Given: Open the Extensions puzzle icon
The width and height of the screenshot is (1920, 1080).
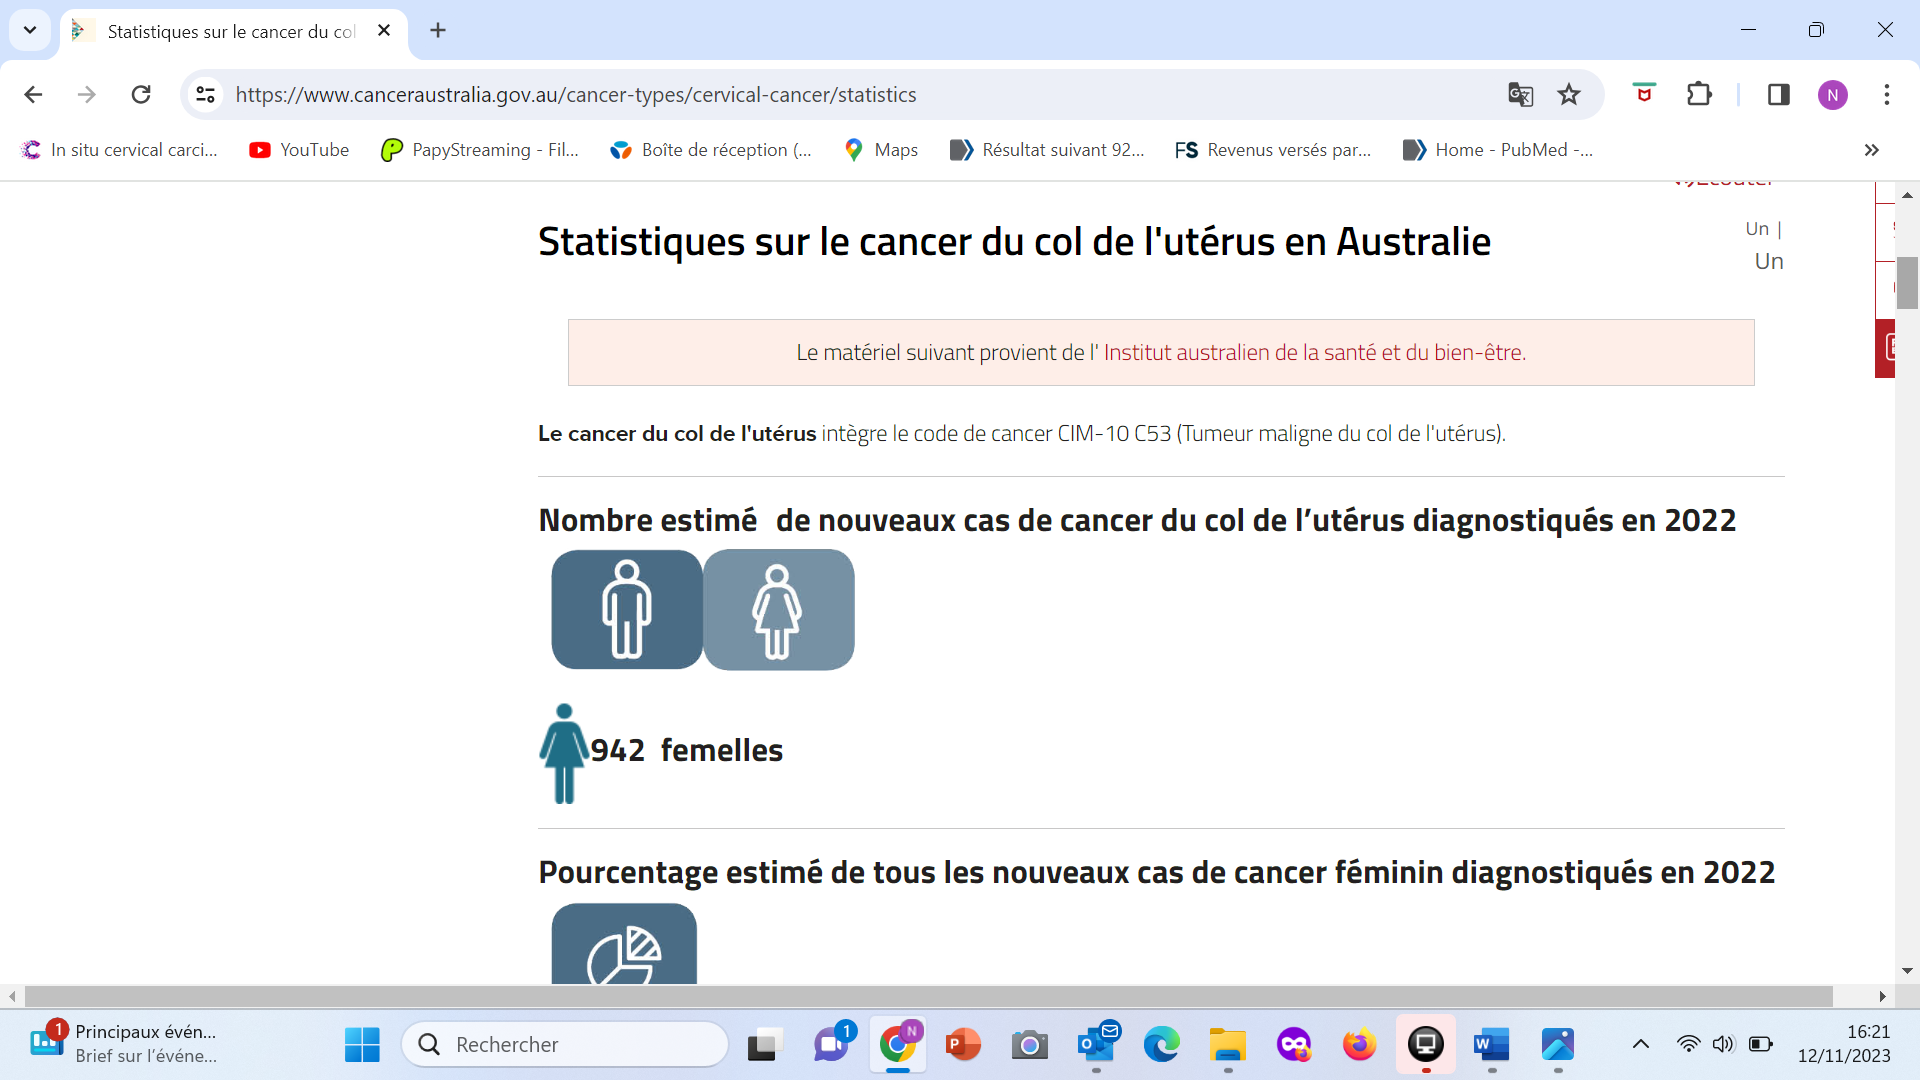Looking at the screenshot, I should [1699, 95].
